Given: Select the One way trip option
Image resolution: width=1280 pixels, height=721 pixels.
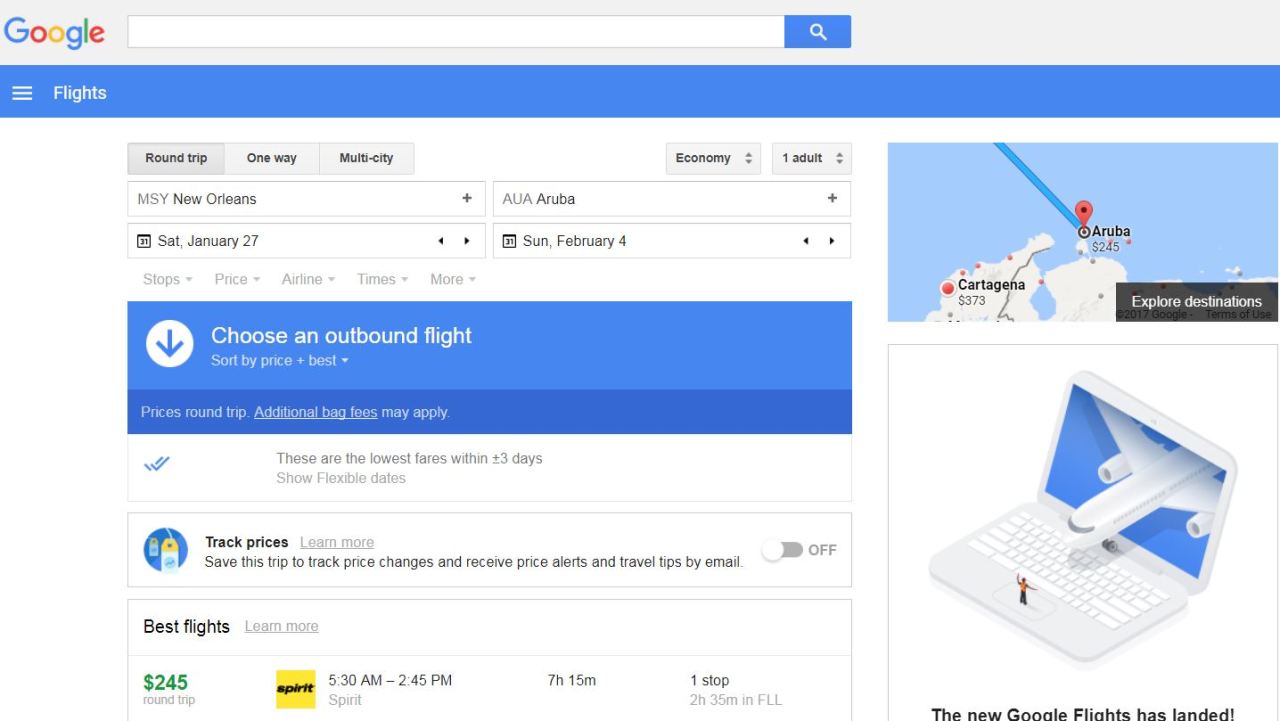Looking at the screenshot, I should 272,158.
